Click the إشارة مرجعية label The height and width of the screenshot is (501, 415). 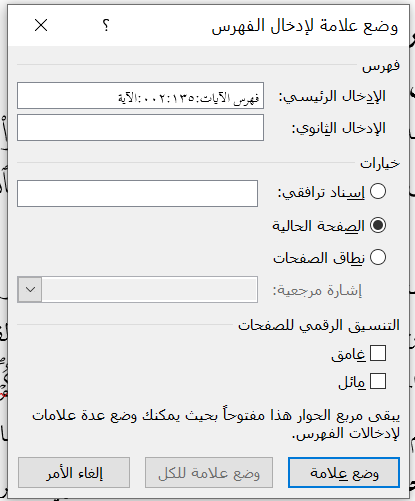click(317, 290)
